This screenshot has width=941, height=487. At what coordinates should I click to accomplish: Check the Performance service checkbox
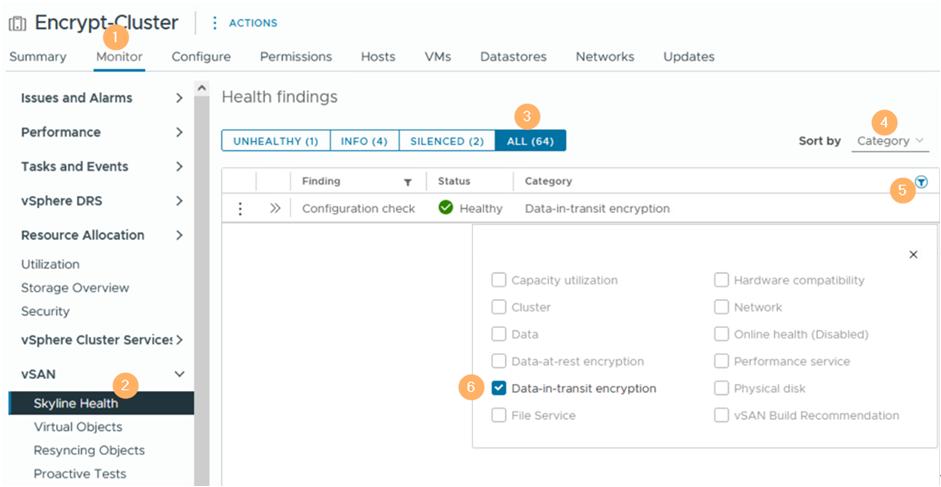[721, 361]
